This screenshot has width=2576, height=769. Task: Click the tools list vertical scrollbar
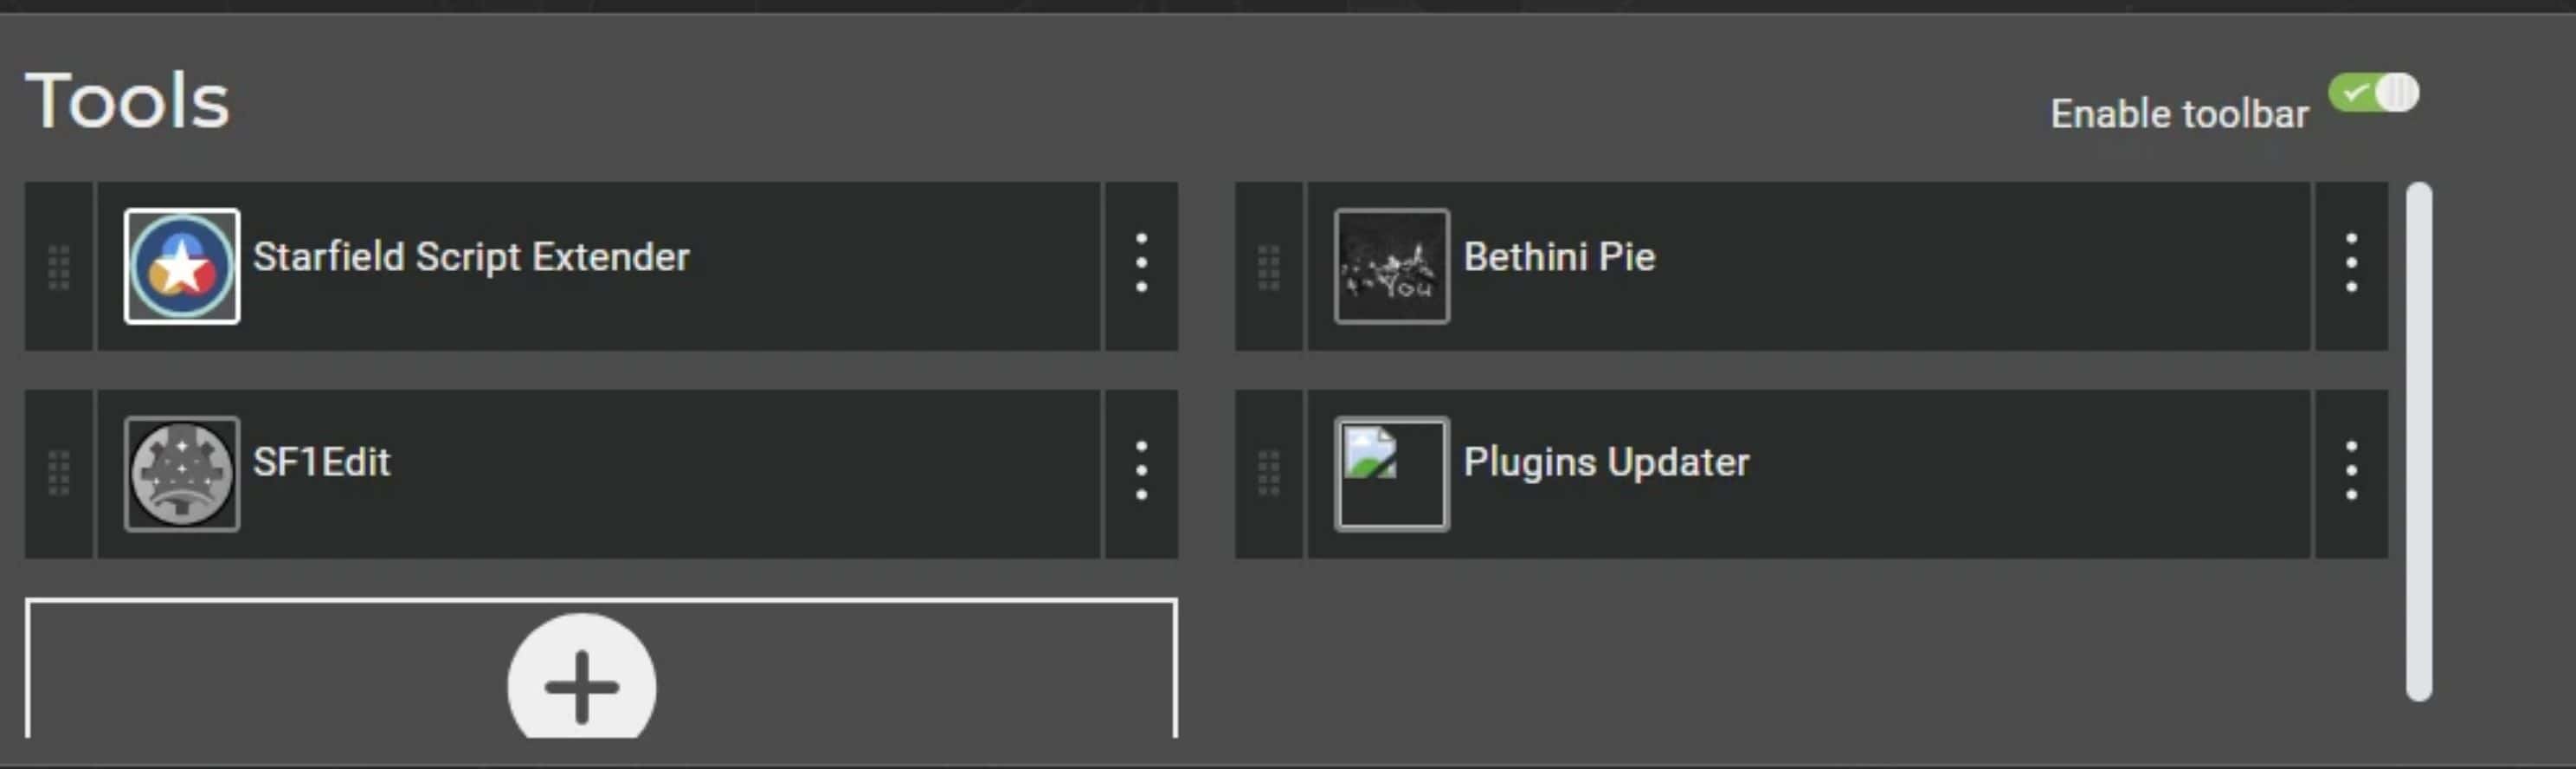point(2418,440)
